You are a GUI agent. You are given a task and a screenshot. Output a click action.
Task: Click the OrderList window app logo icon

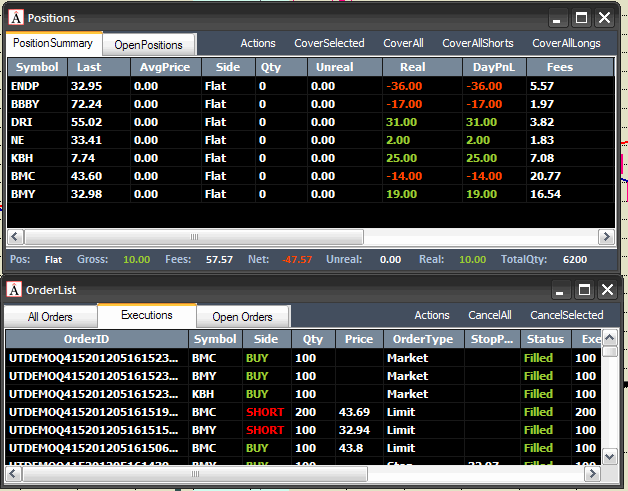[x=14, y=290]
